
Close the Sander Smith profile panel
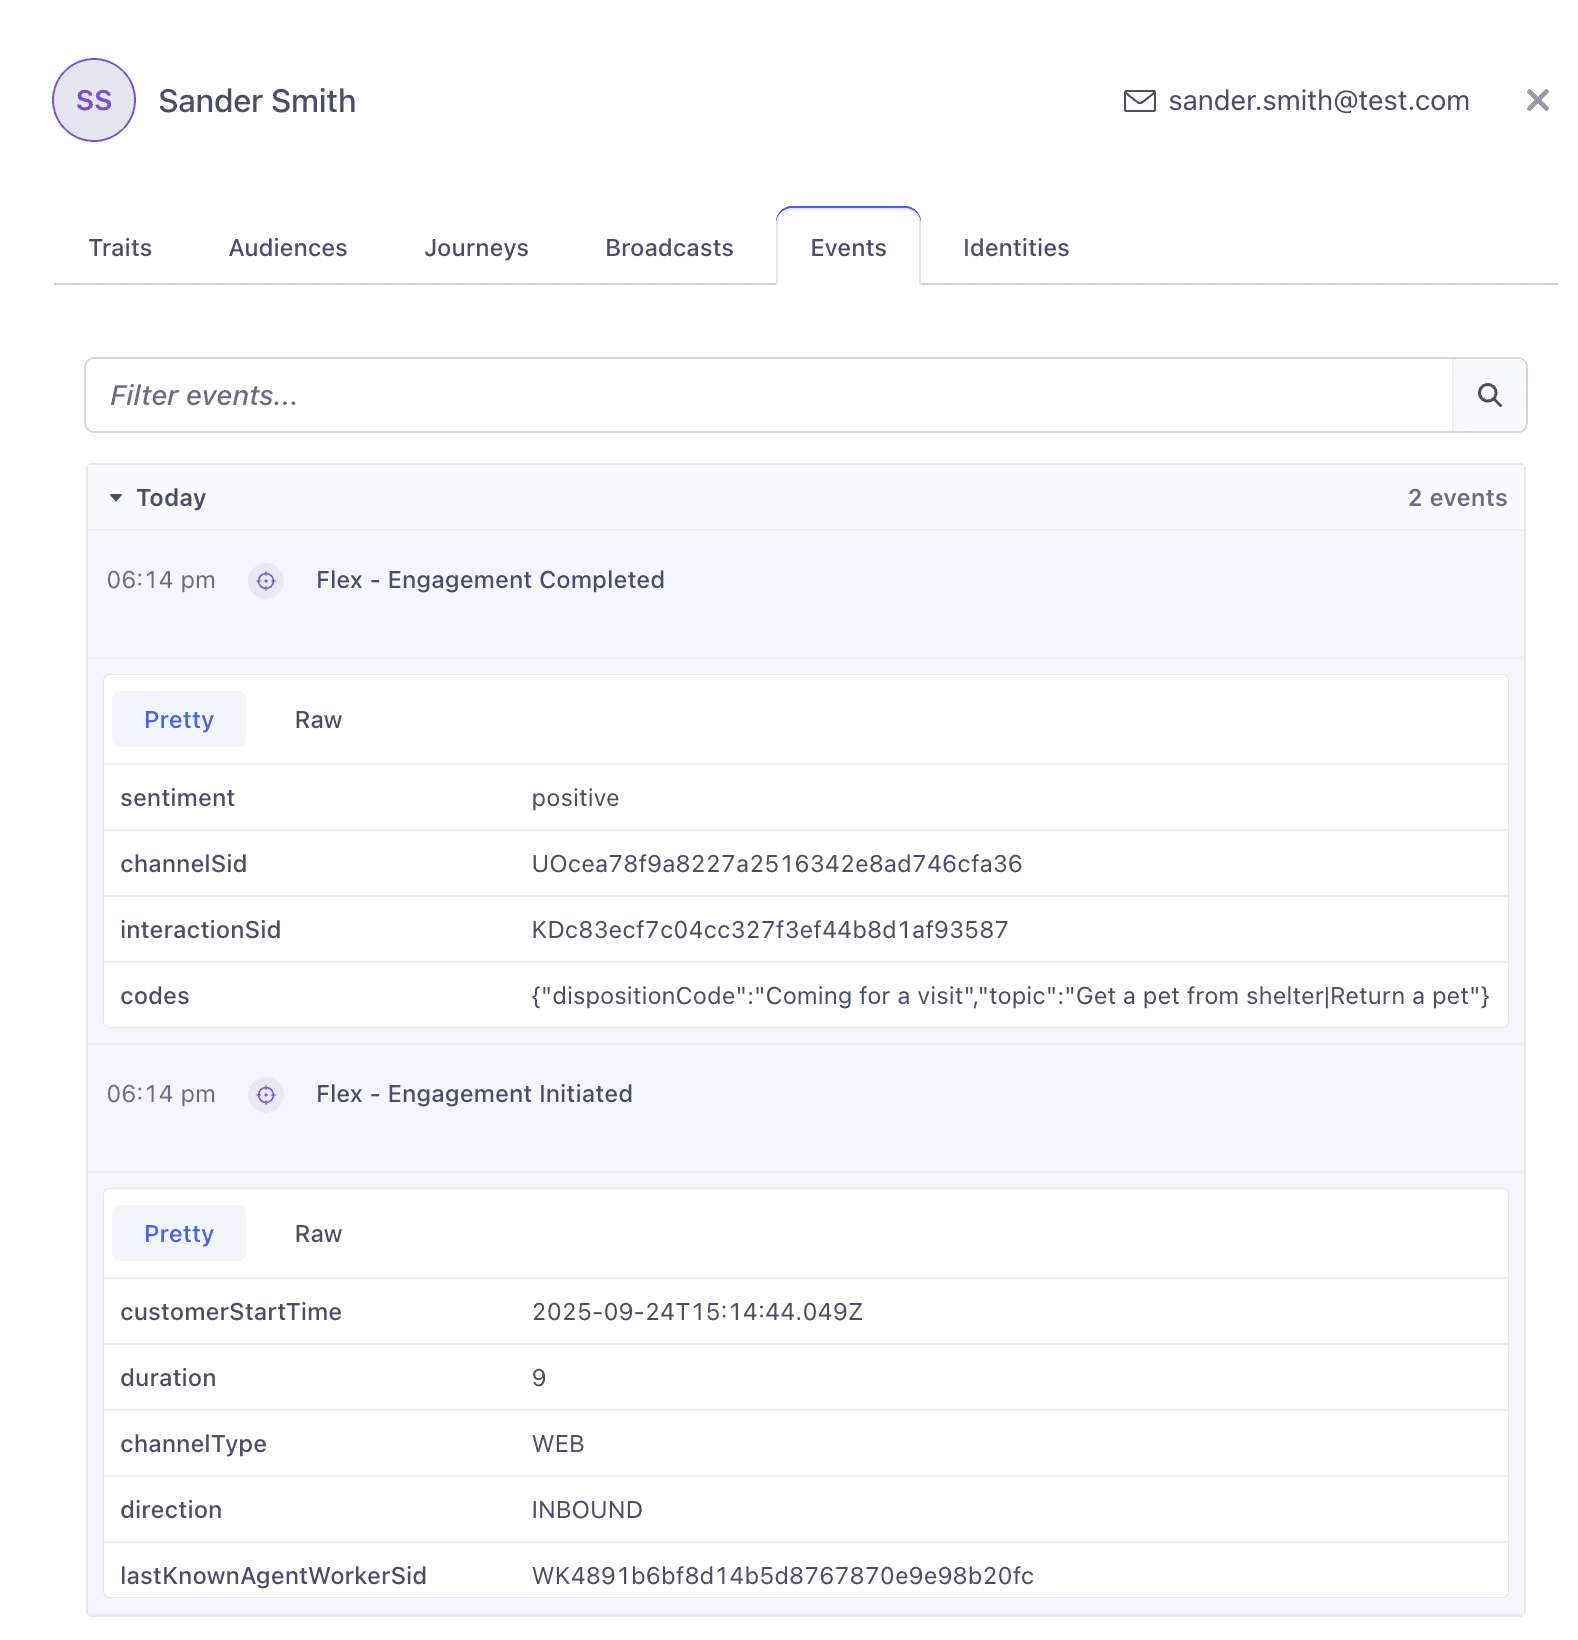click(1537, 100)
